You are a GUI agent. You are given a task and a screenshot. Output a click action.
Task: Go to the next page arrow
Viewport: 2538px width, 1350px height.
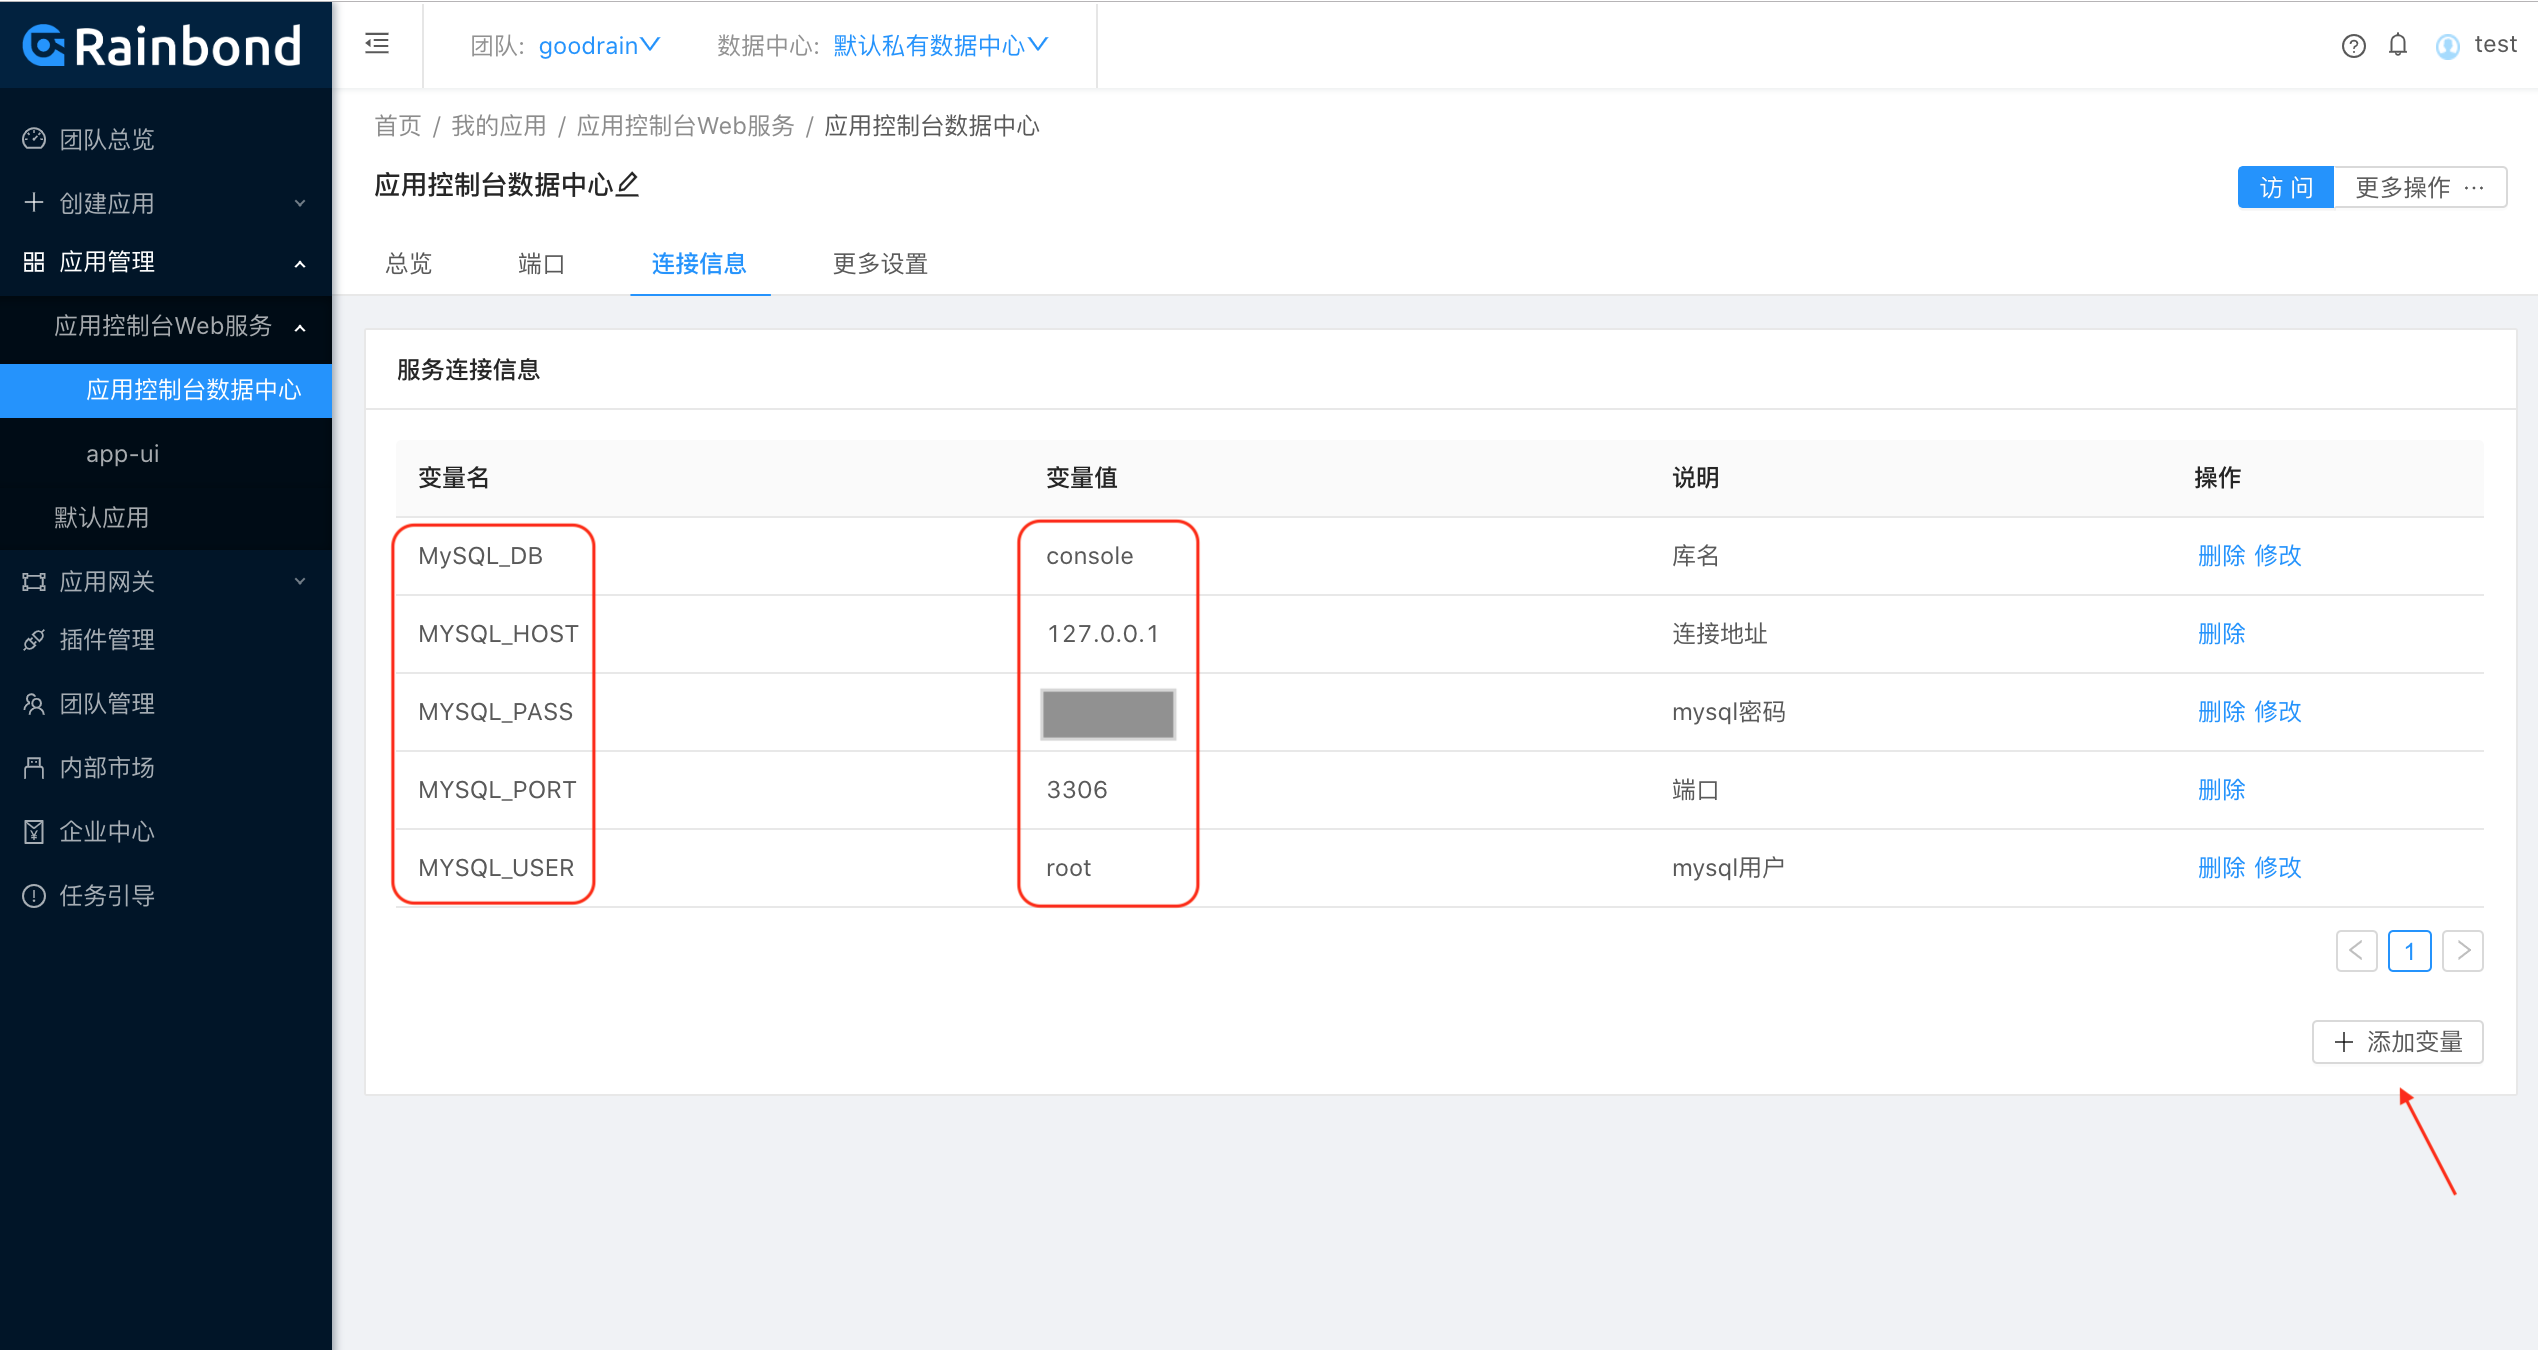2463,950
